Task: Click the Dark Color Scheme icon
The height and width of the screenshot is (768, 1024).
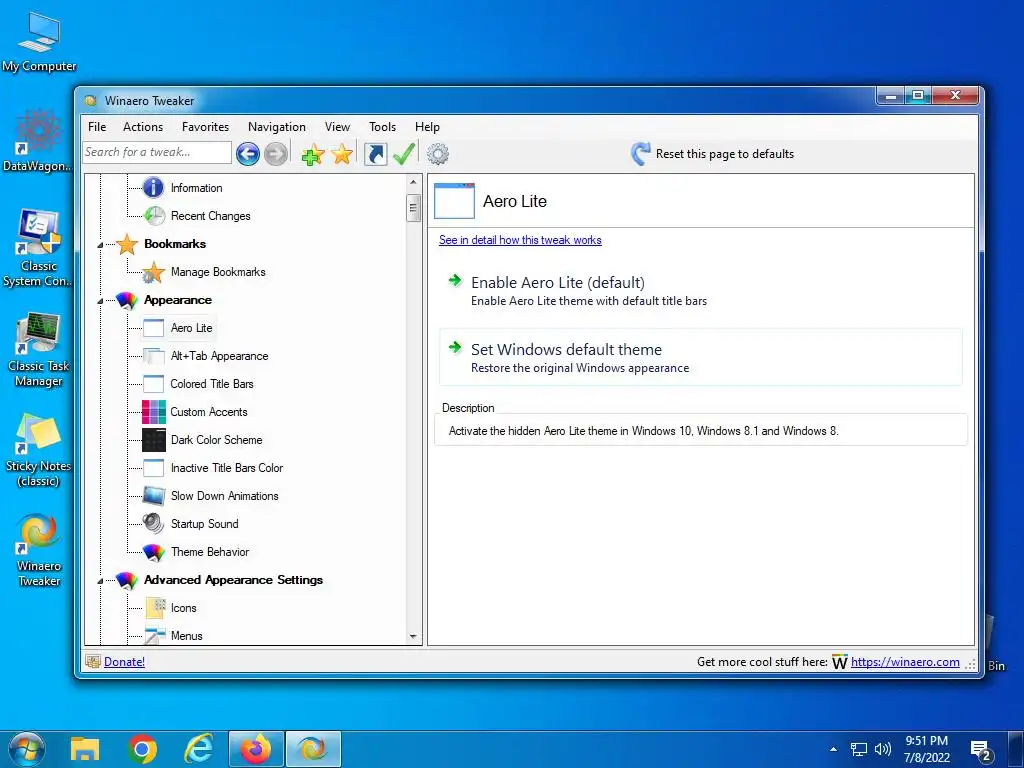Action: point(153,440)
